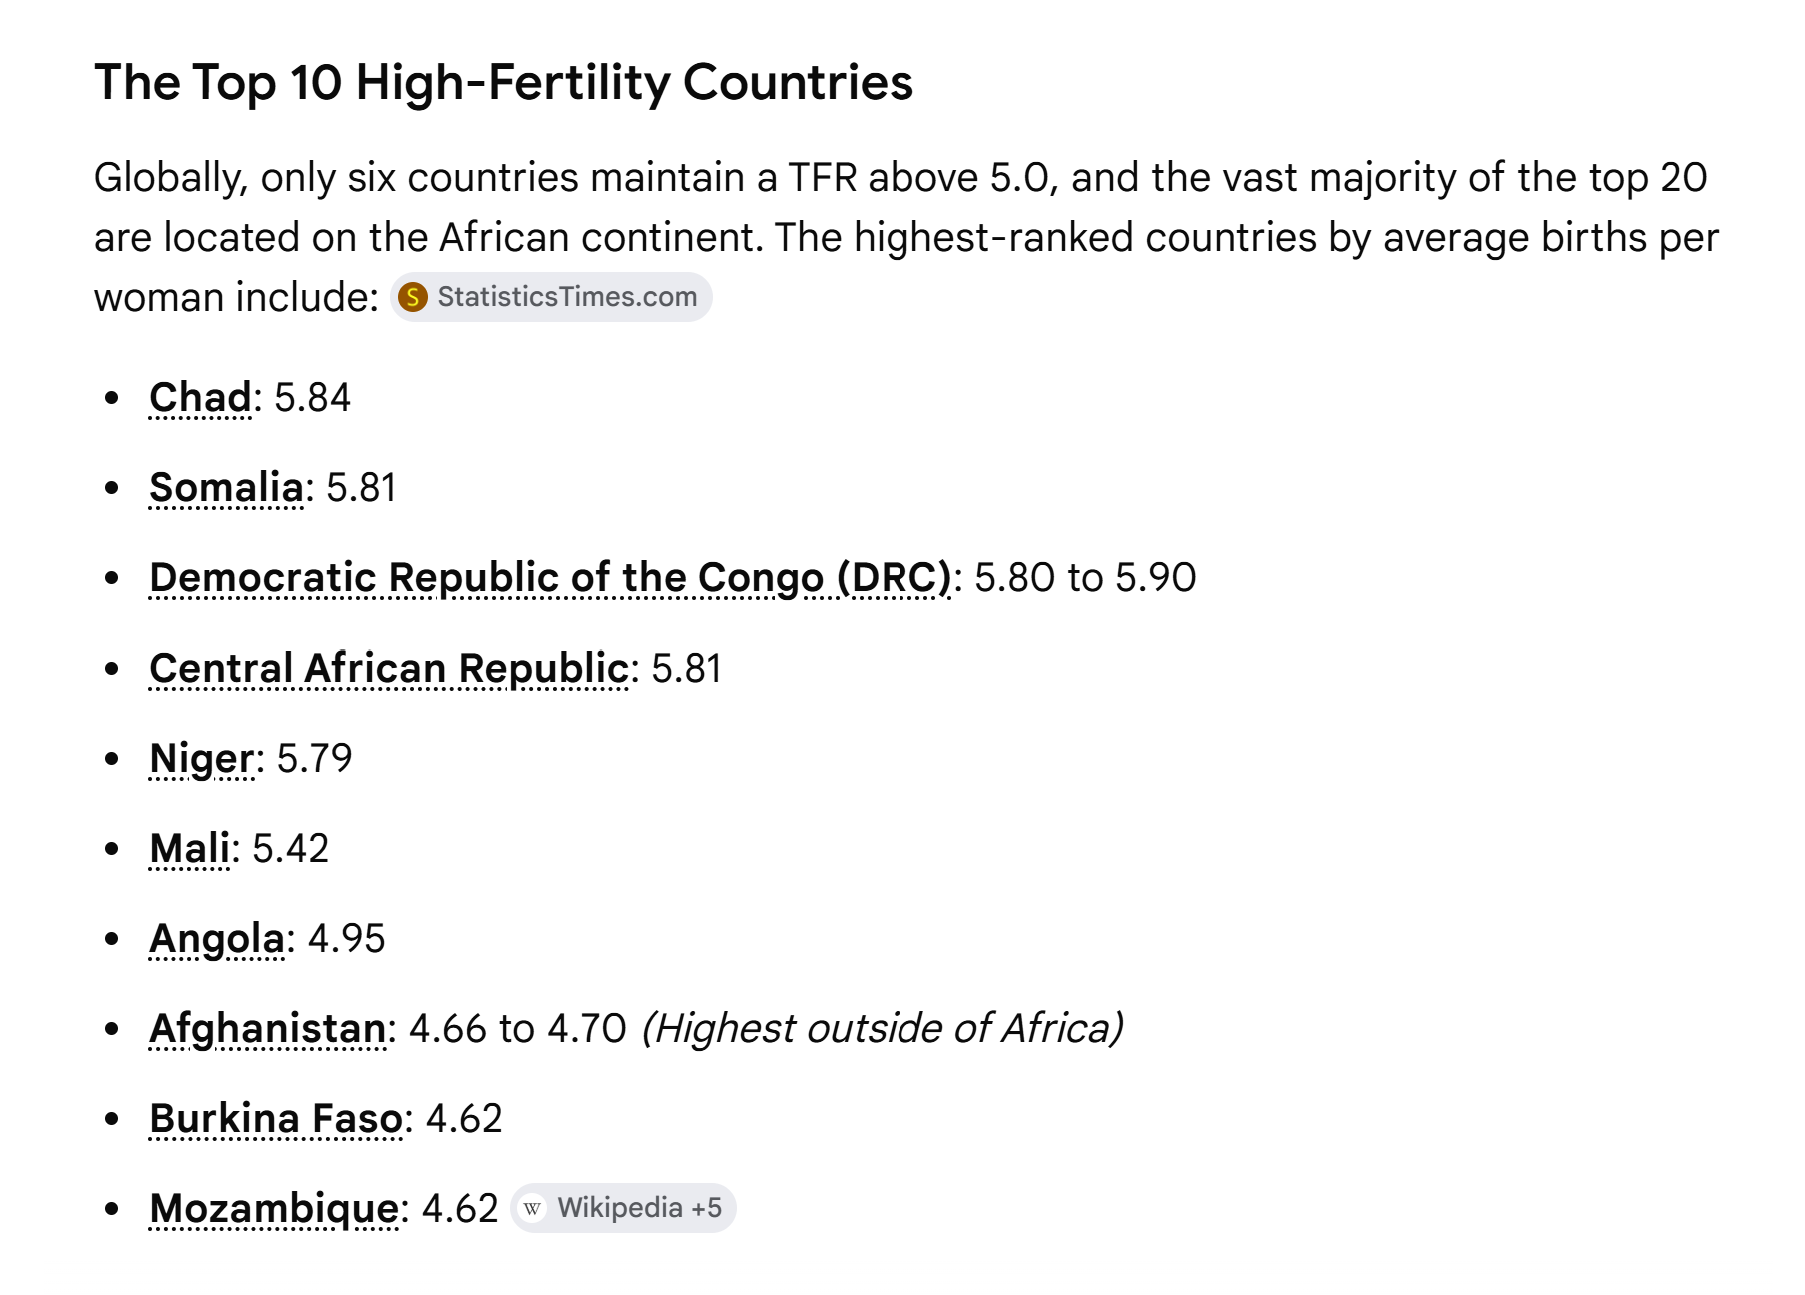The image size is (1805, 1295).
Task: Open the StatisticsTimes.com citation chip
Action: 551,297
